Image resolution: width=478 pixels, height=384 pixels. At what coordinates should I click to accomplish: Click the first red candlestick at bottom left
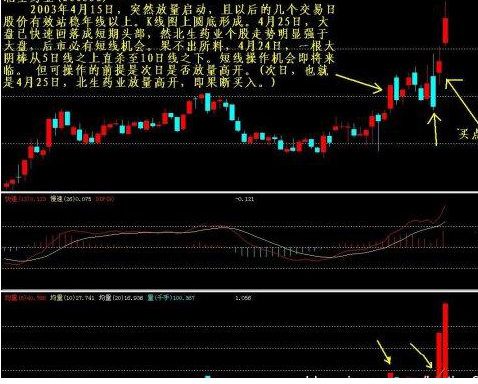point(6,185)
